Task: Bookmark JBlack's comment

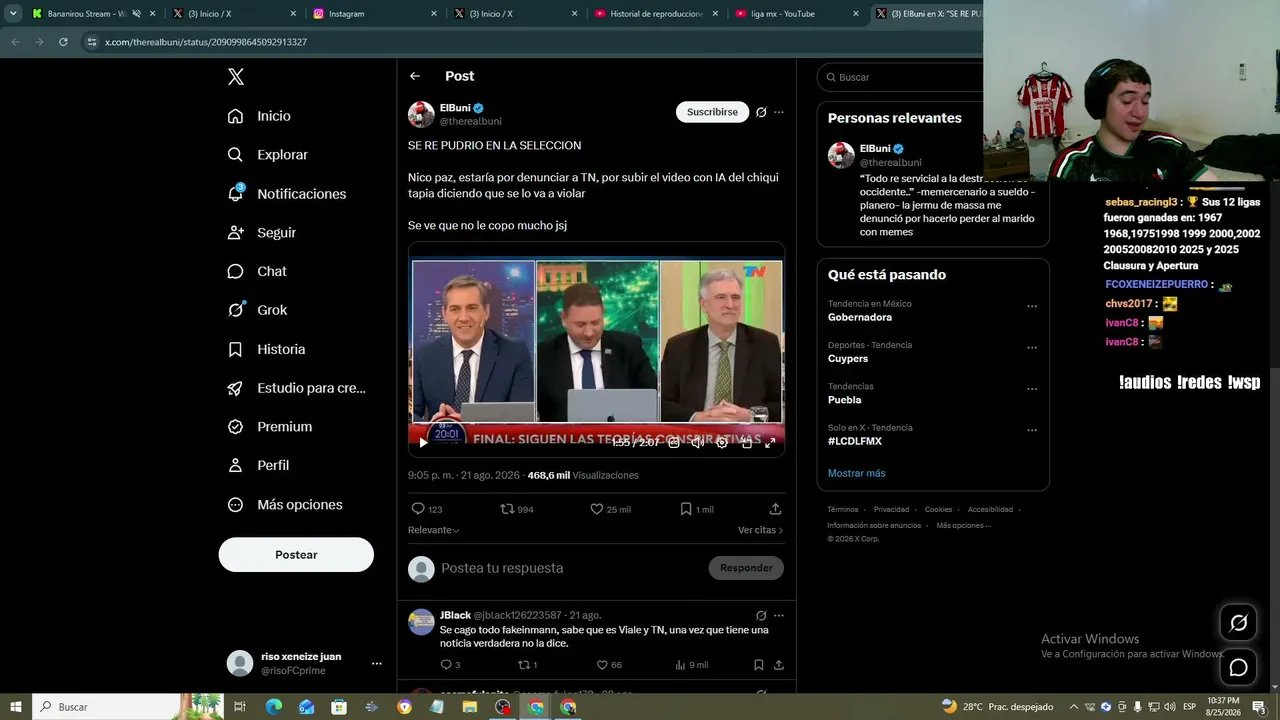Action: [759, 665]
